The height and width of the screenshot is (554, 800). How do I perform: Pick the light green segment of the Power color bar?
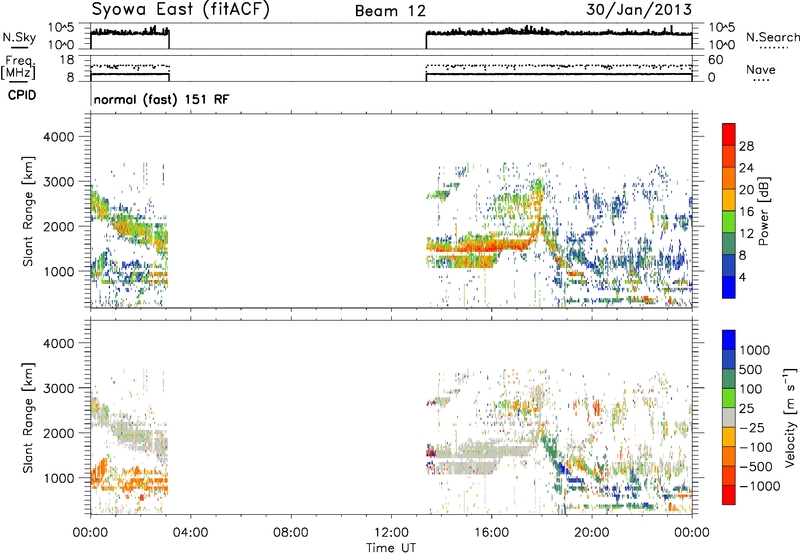[729, 221]
